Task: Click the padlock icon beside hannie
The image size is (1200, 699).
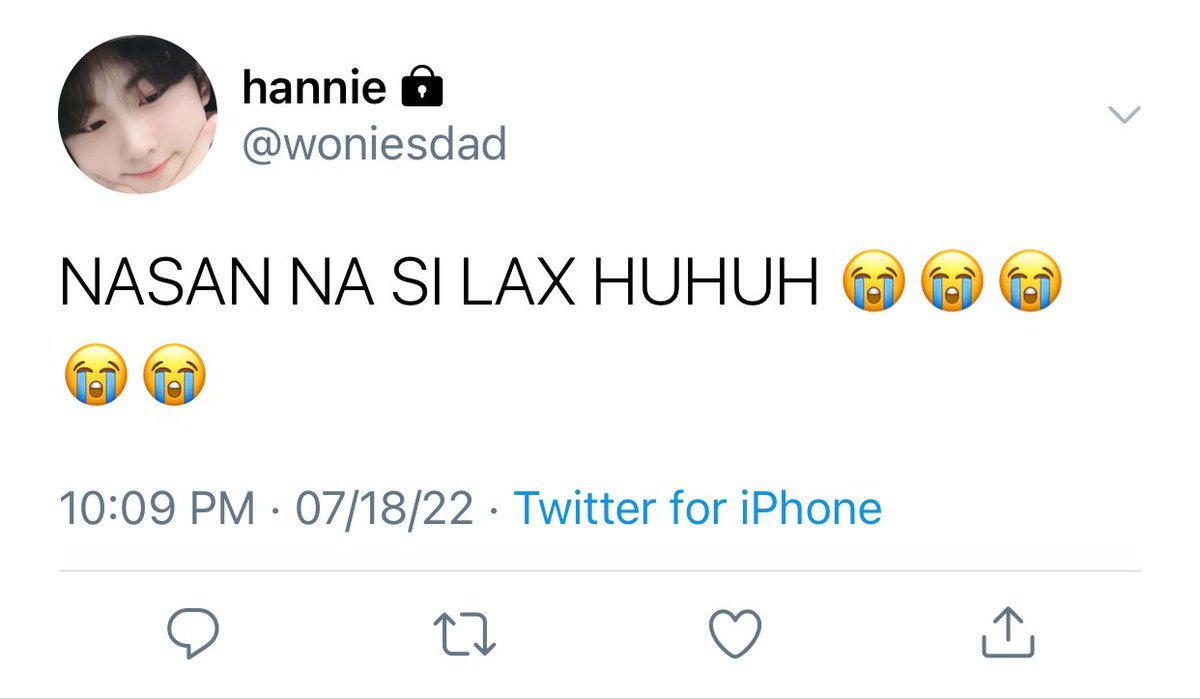Action: 421,89
